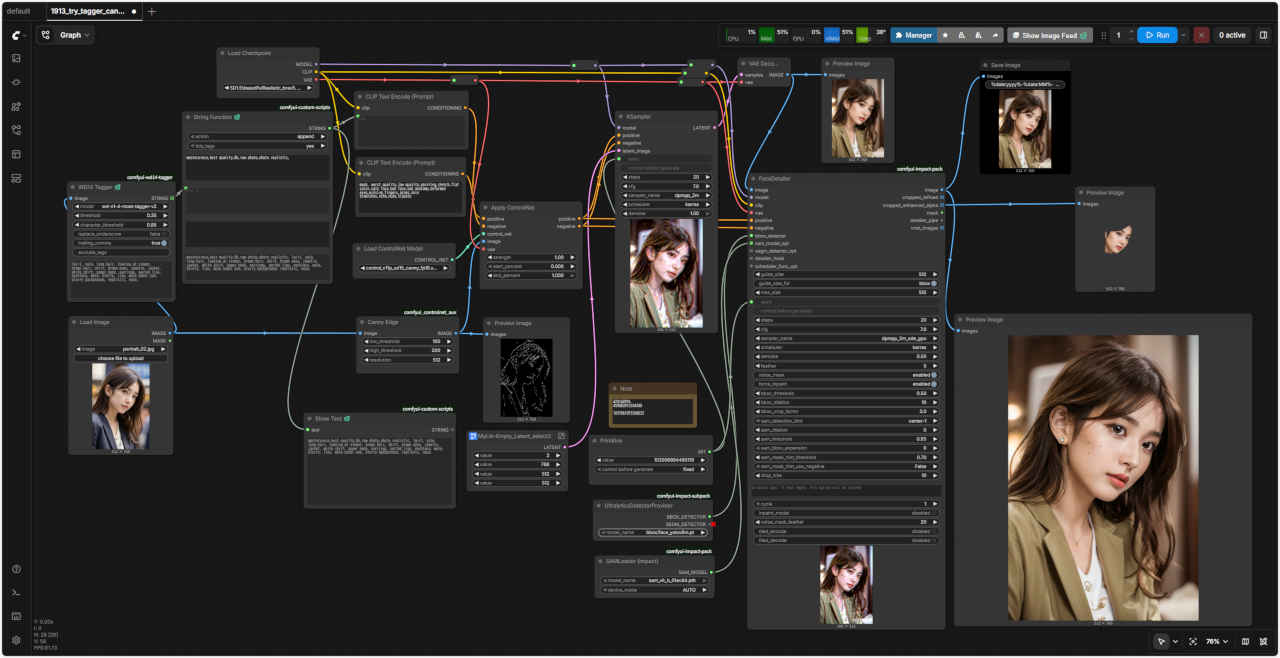Add a new workflow tab with plus
1280x658 pixels.
pyautogui.click(x=152, y=11)
